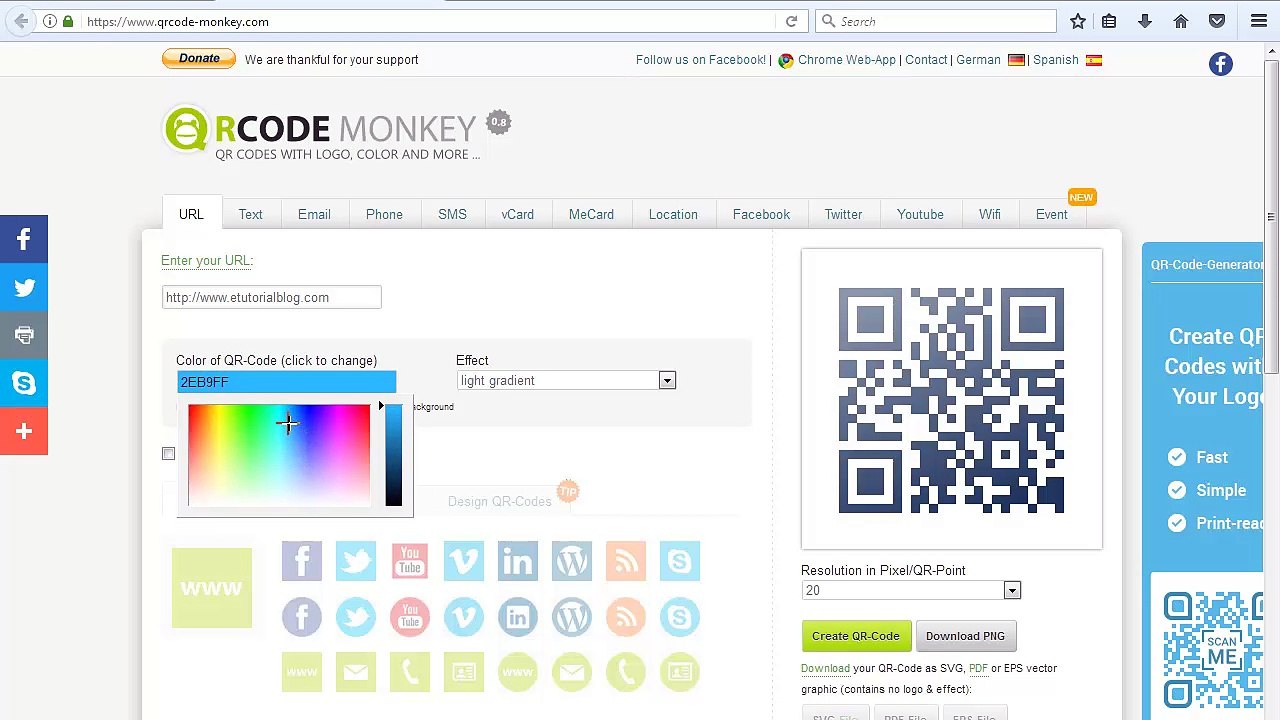Click the yellow Donate button
The height and width of the screenshot is (720, 1280).
[x=199, y=59]
